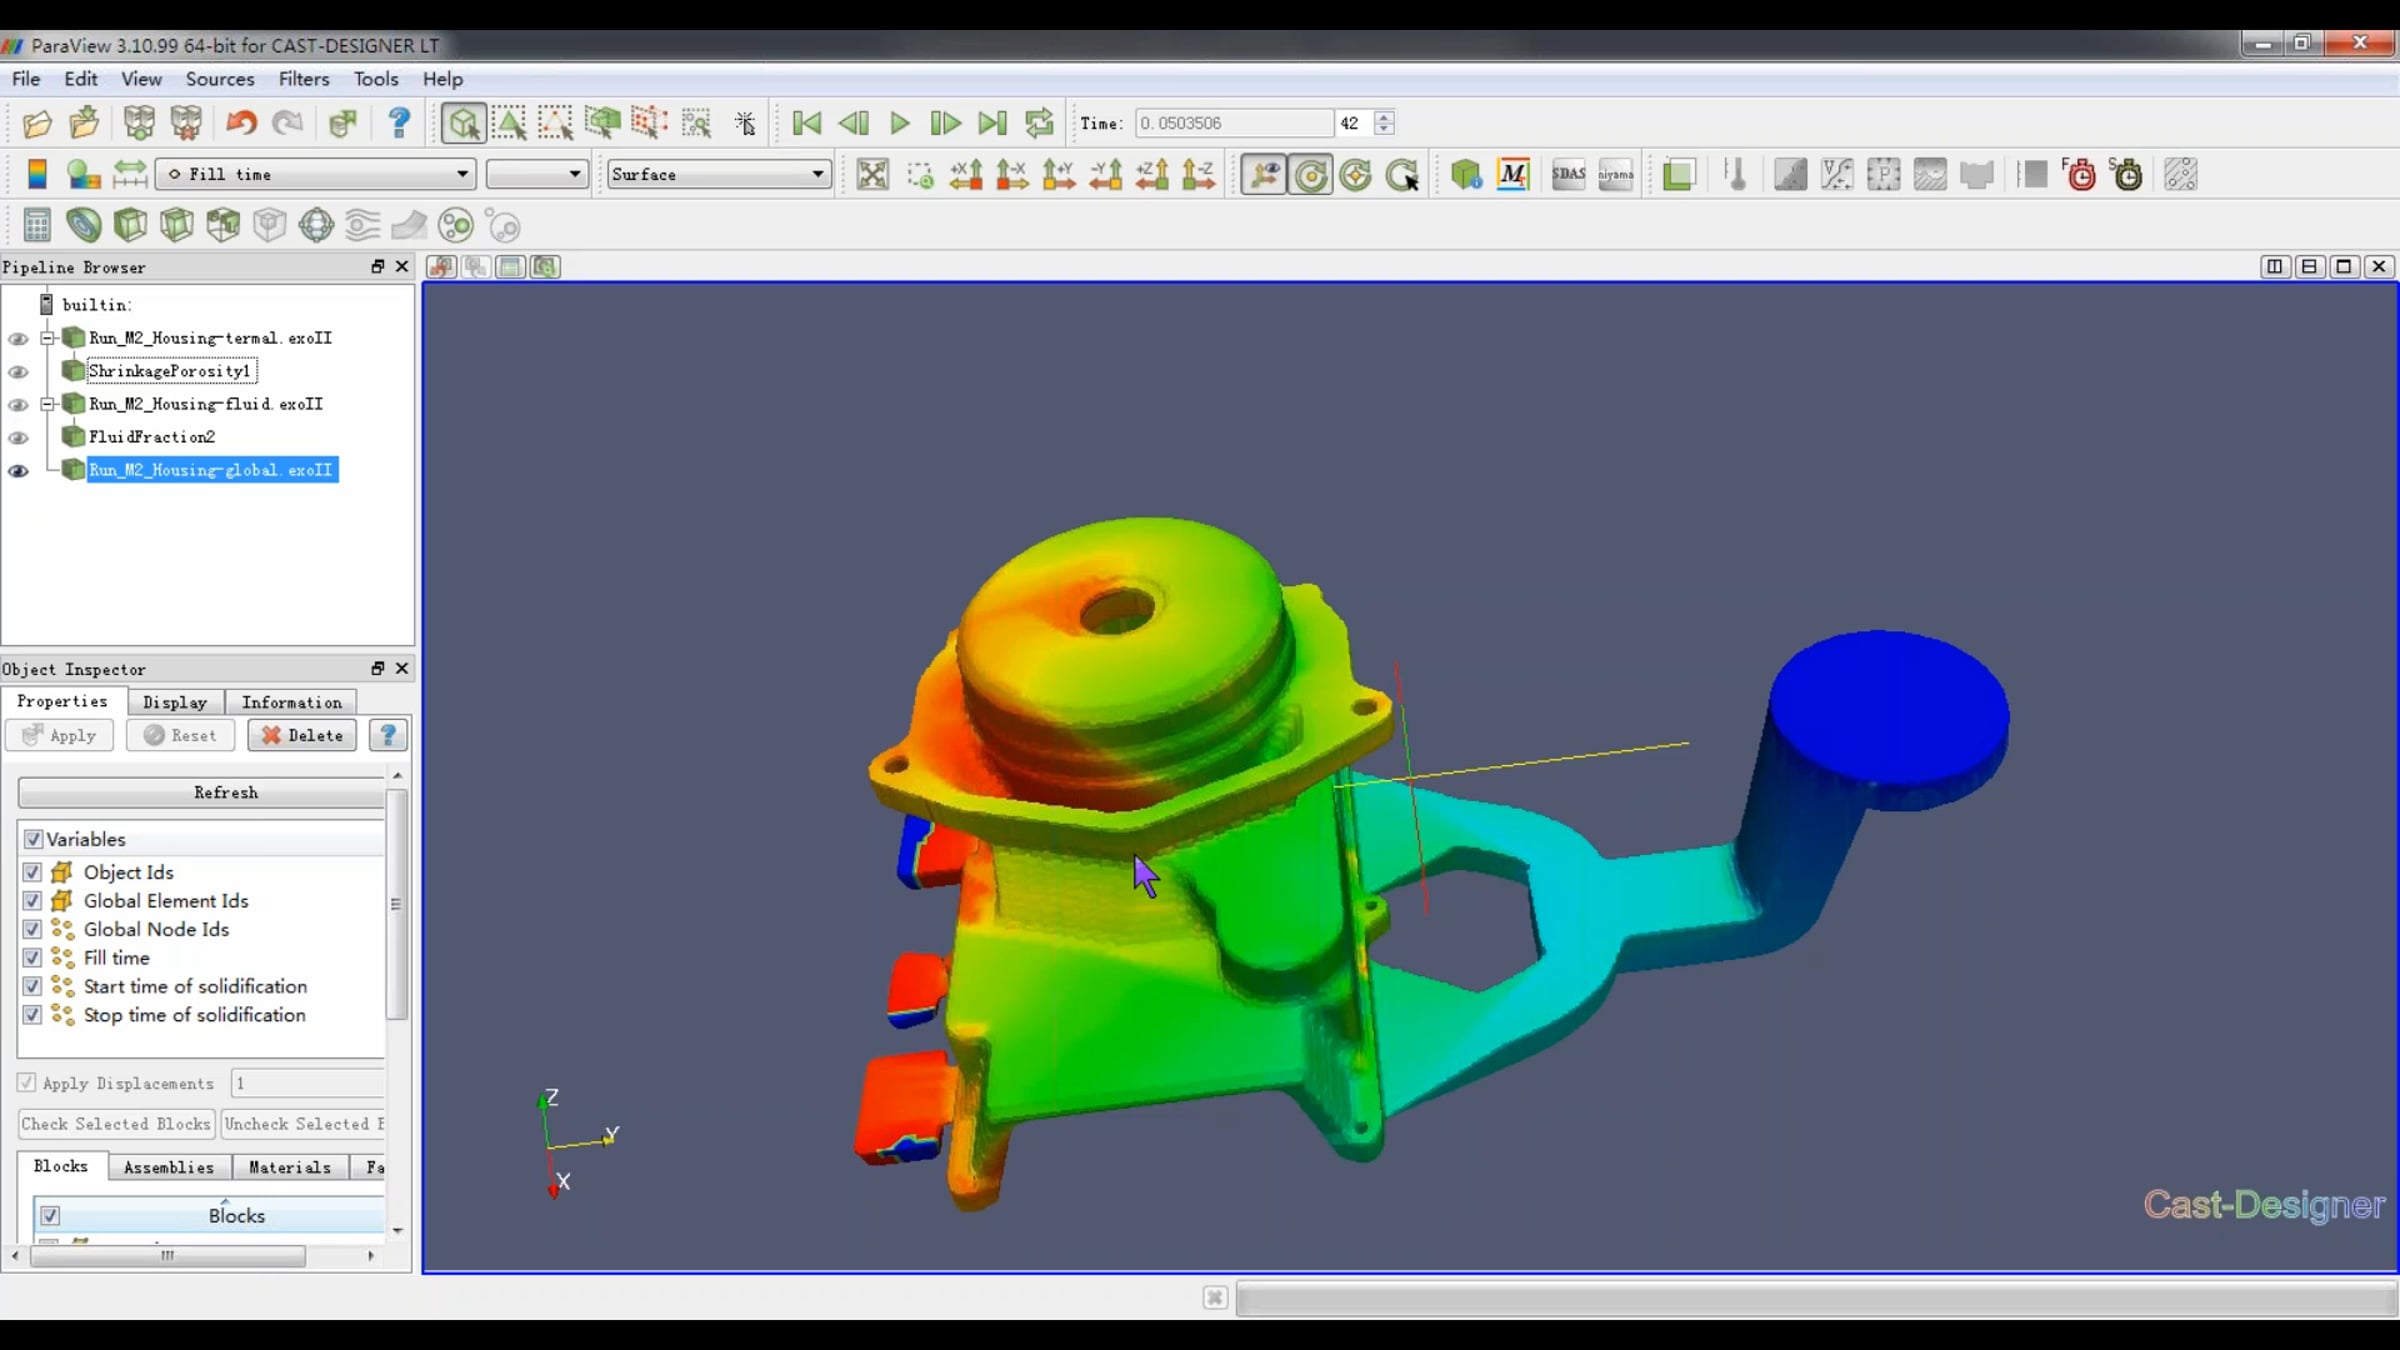The width and height of the screenshot is (2400, 1350).
Task: Click the Reset Camera icon
Action: coord(872,175)
